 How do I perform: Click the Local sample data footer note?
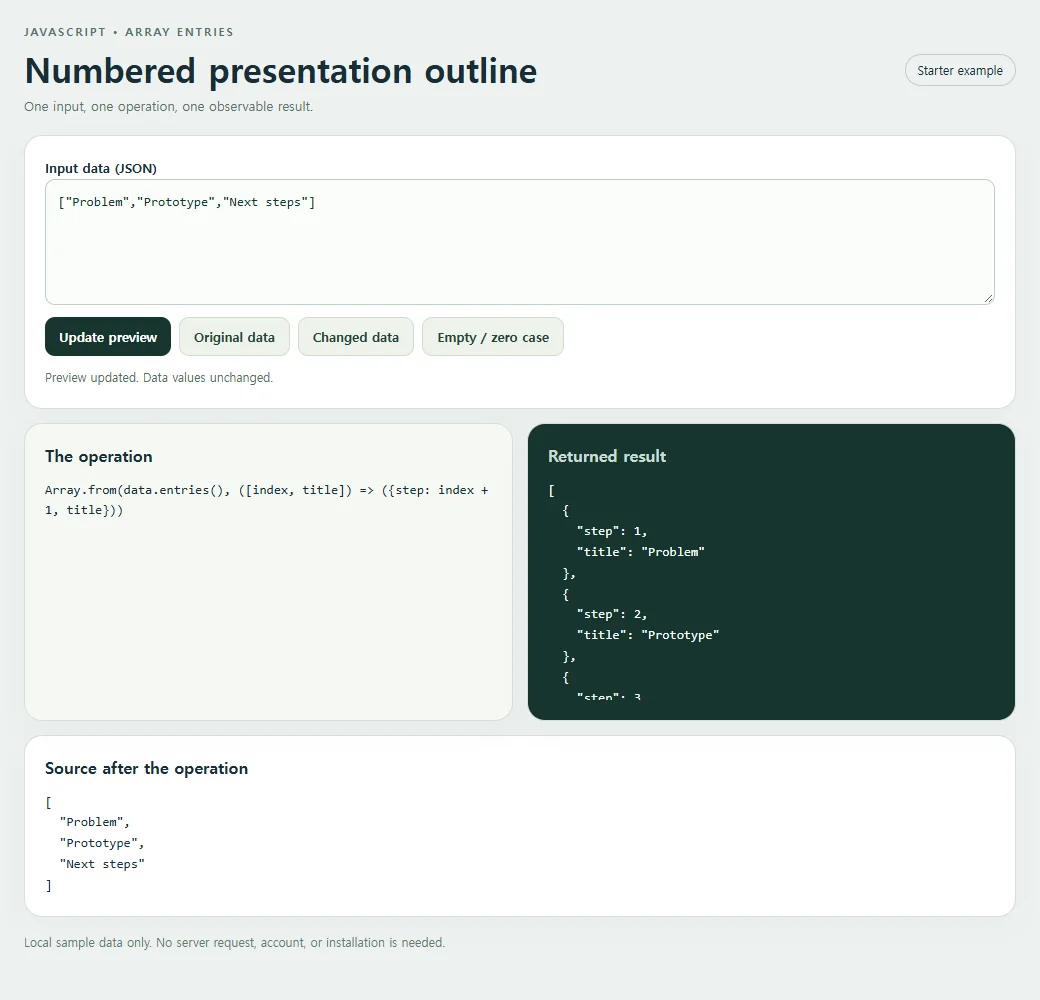click(x=235, y=942)
